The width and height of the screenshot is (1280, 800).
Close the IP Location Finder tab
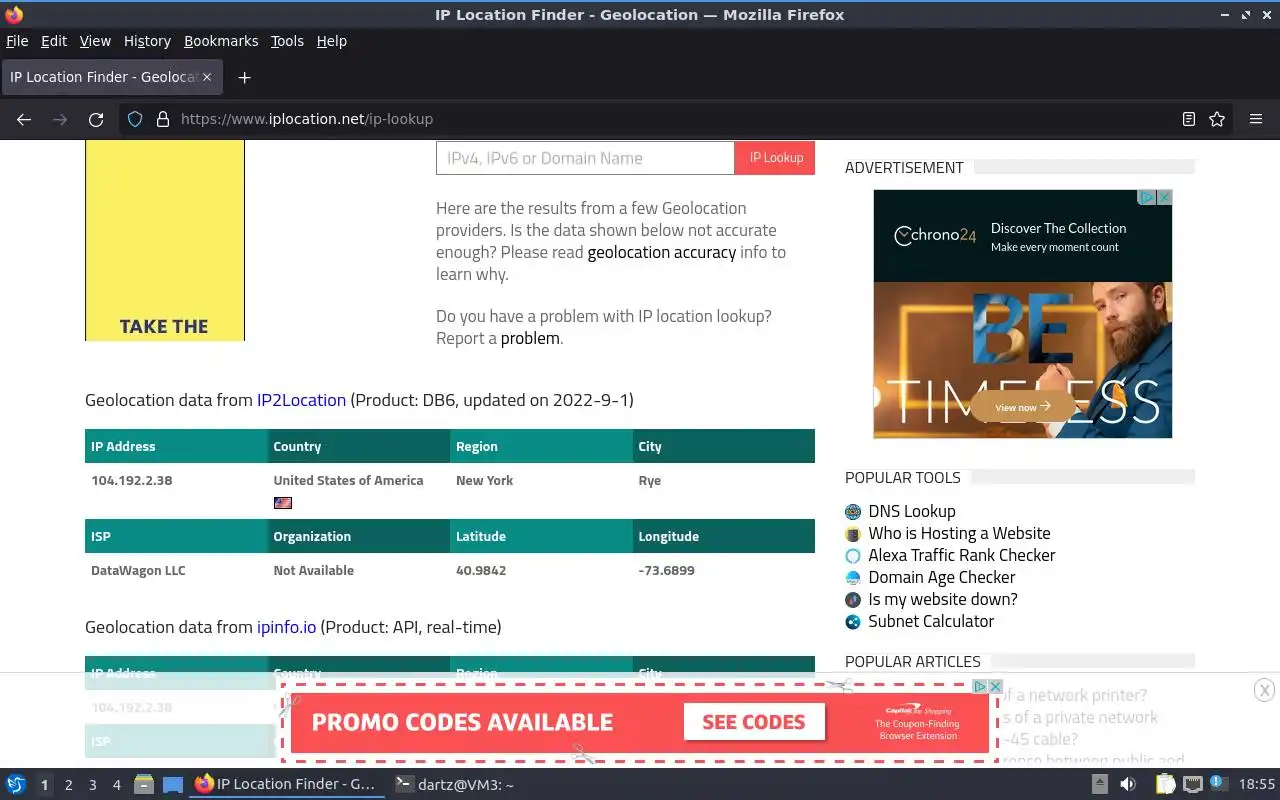pos(208,77)
